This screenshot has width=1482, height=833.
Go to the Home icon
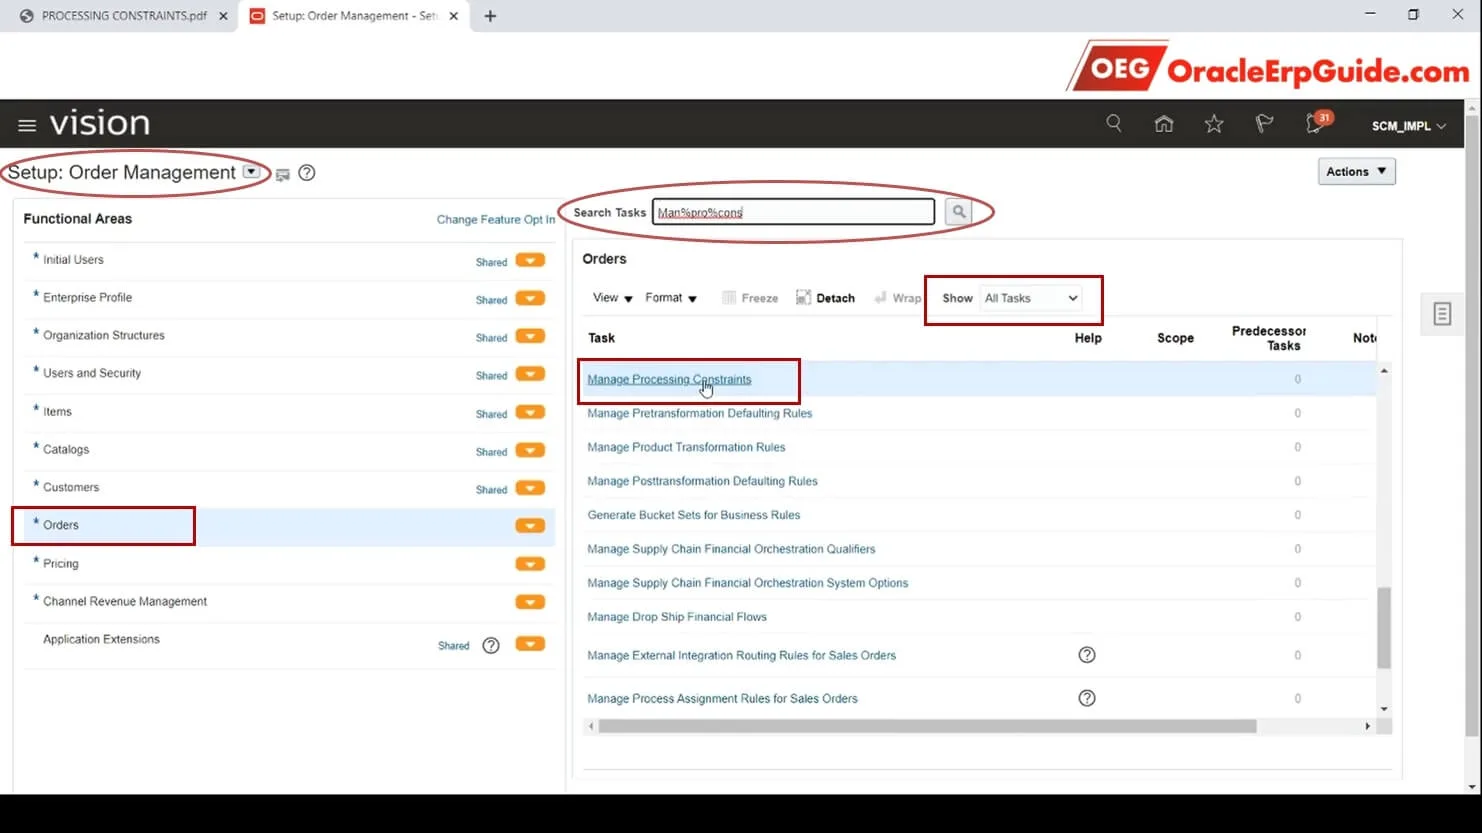point(1164,124)
